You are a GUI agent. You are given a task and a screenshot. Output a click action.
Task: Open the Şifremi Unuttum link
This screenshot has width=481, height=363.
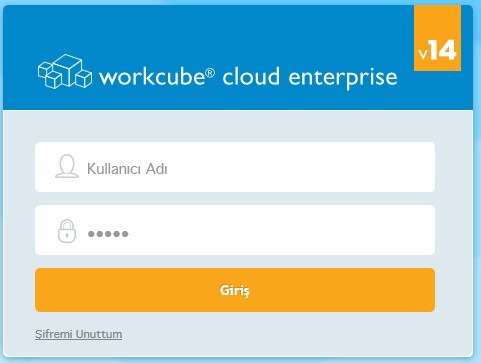click(x=78, y=334)
